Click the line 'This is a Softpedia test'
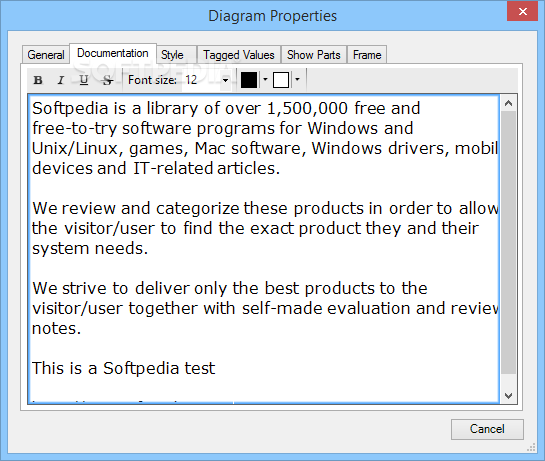This screenshot has height=461, width=545. 123,368
